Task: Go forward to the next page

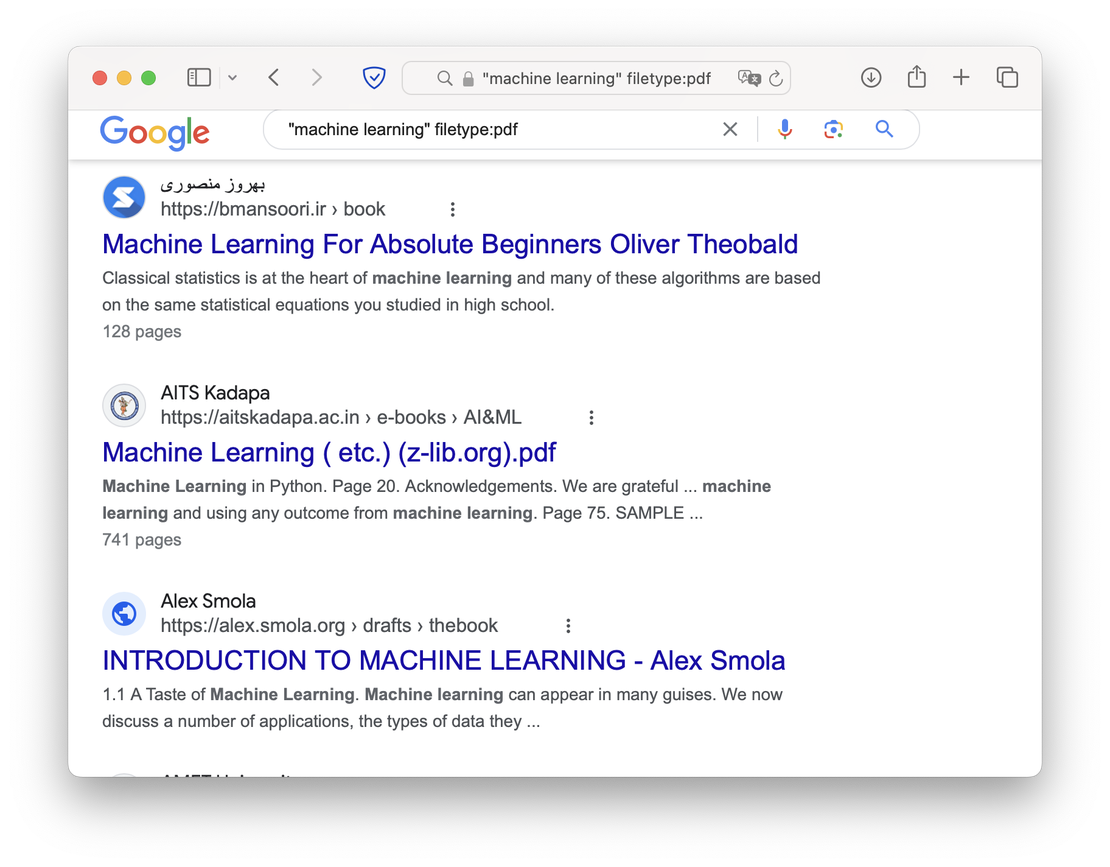Action: pyautogui.click(x=316, y=77)
